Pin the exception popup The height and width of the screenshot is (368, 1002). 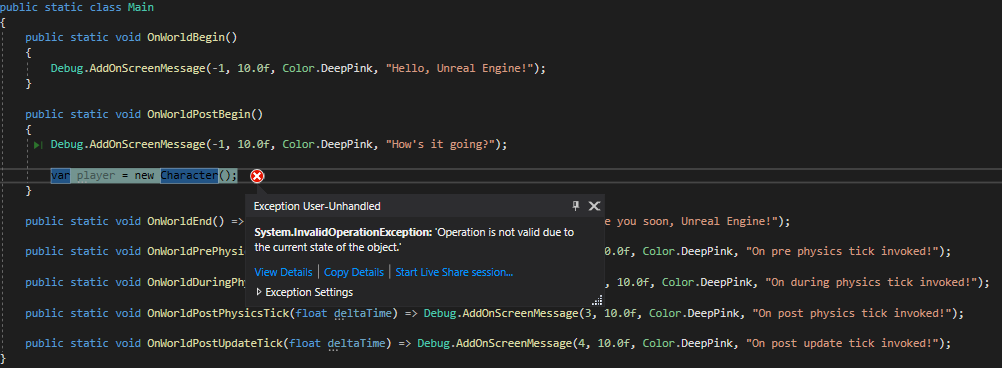575,206
